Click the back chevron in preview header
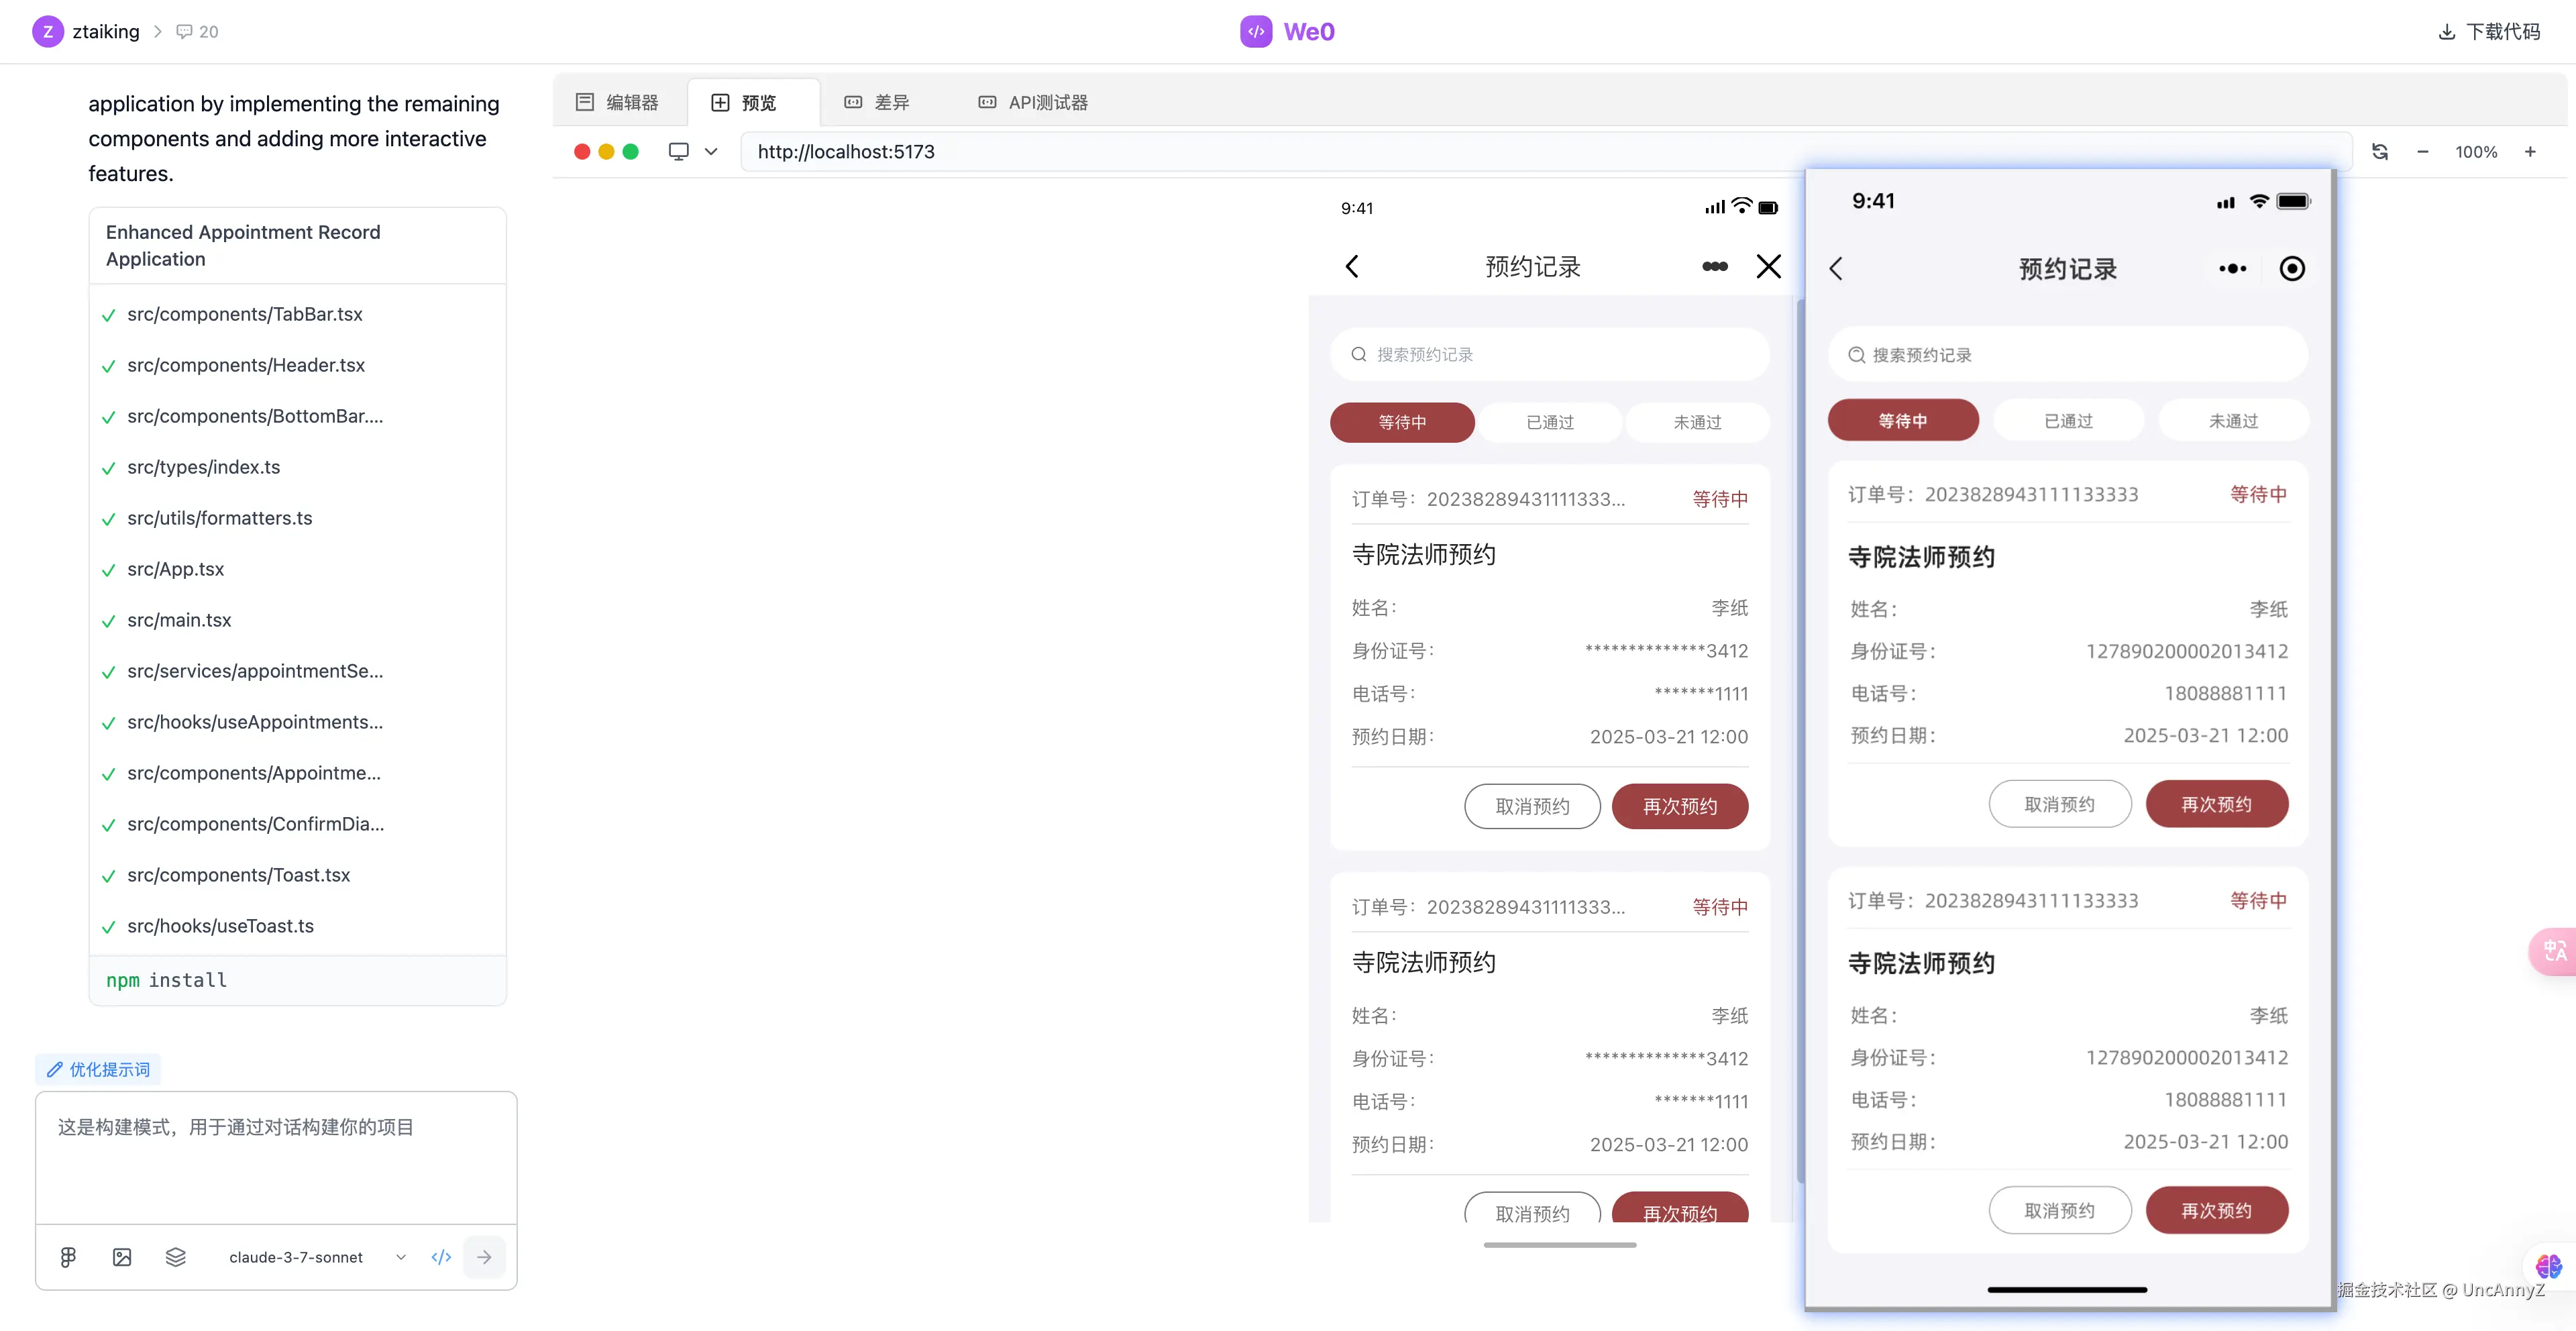 pos(1352,266)
